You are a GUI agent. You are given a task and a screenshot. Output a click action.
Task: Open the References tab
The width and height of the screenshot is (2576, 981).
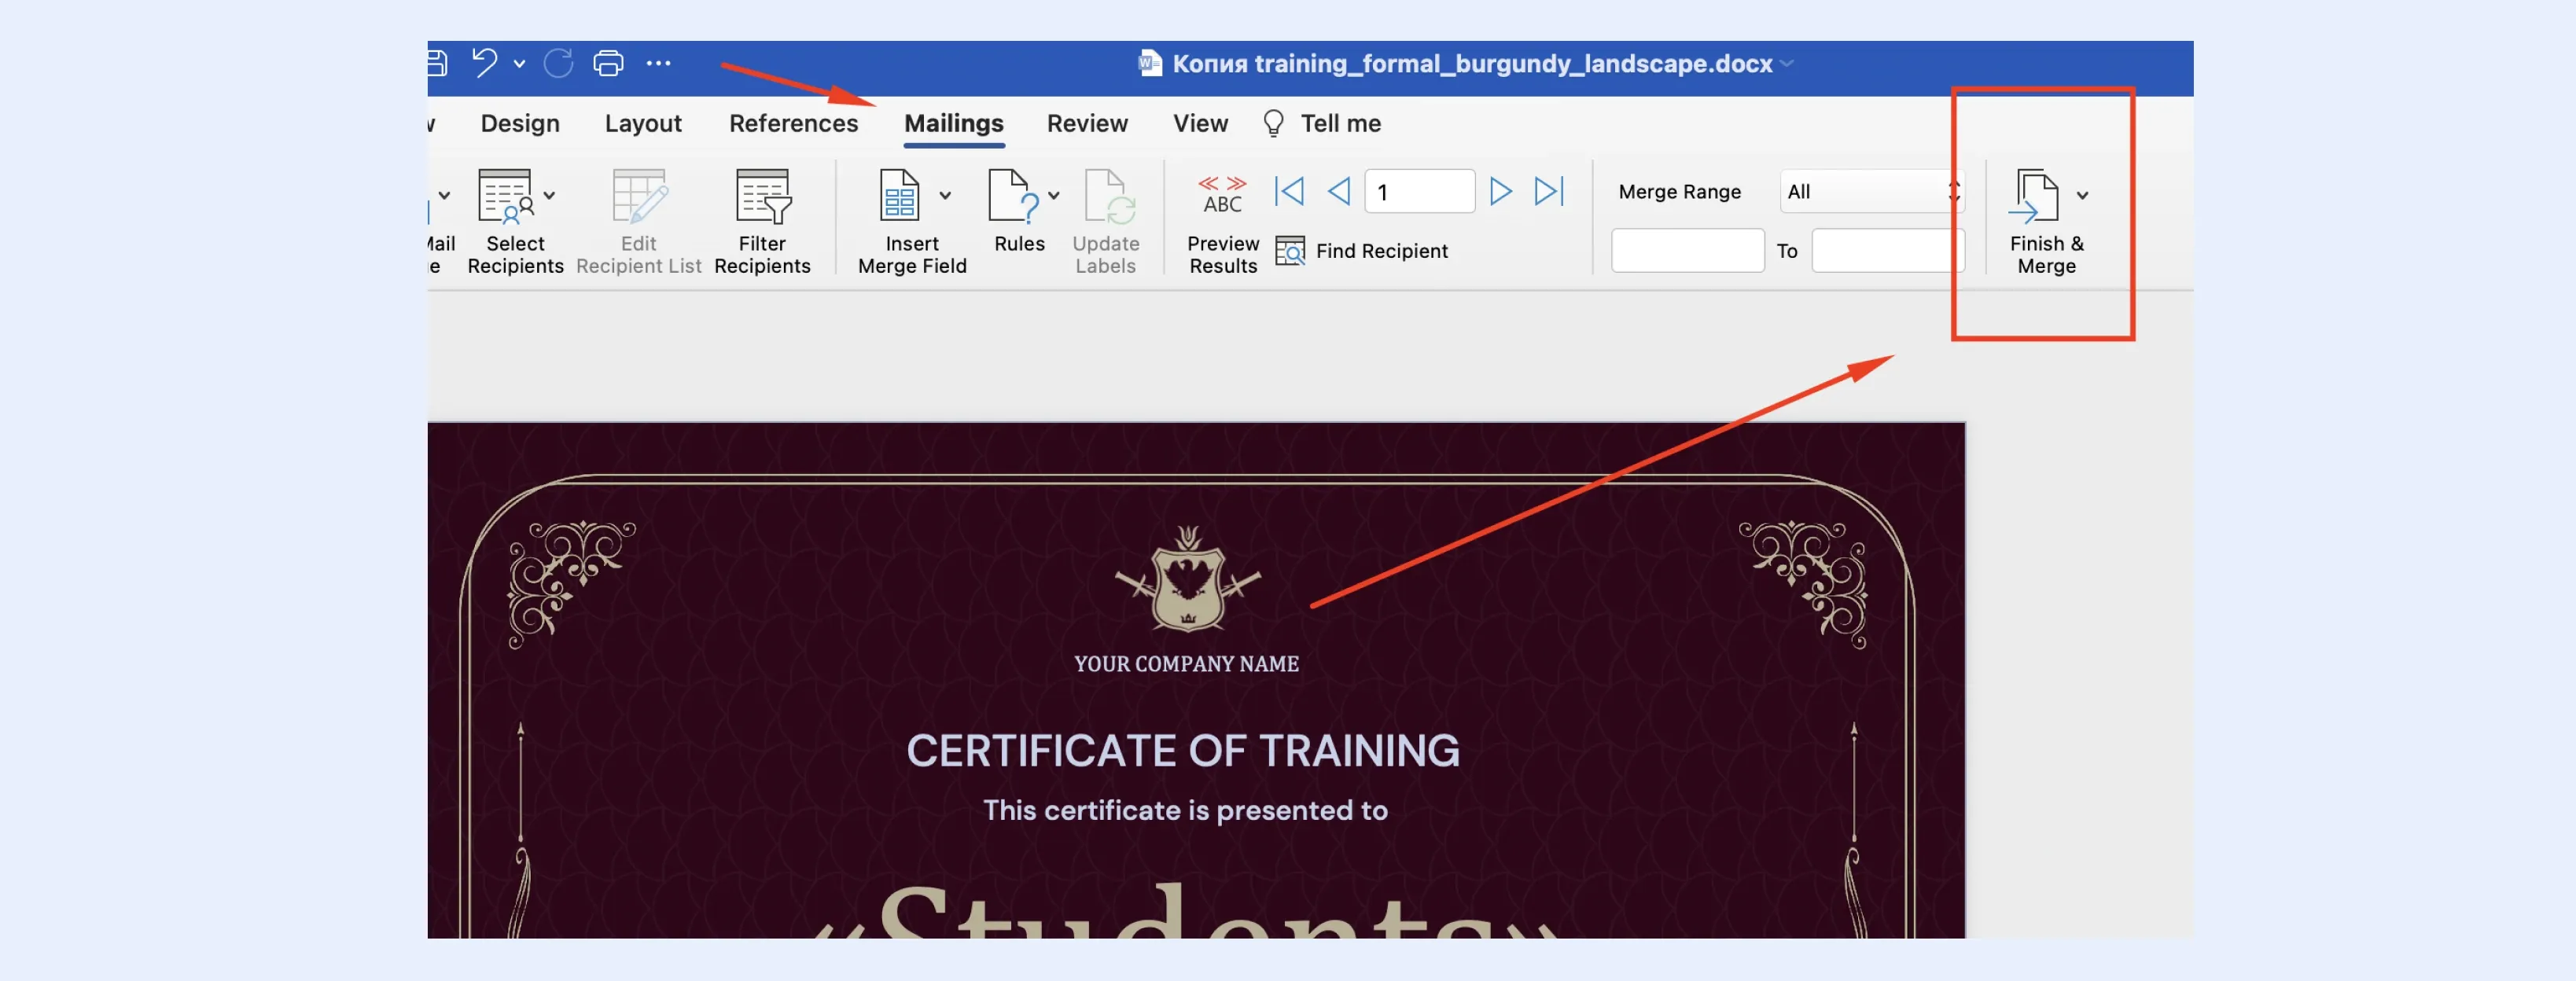[793, 123]
